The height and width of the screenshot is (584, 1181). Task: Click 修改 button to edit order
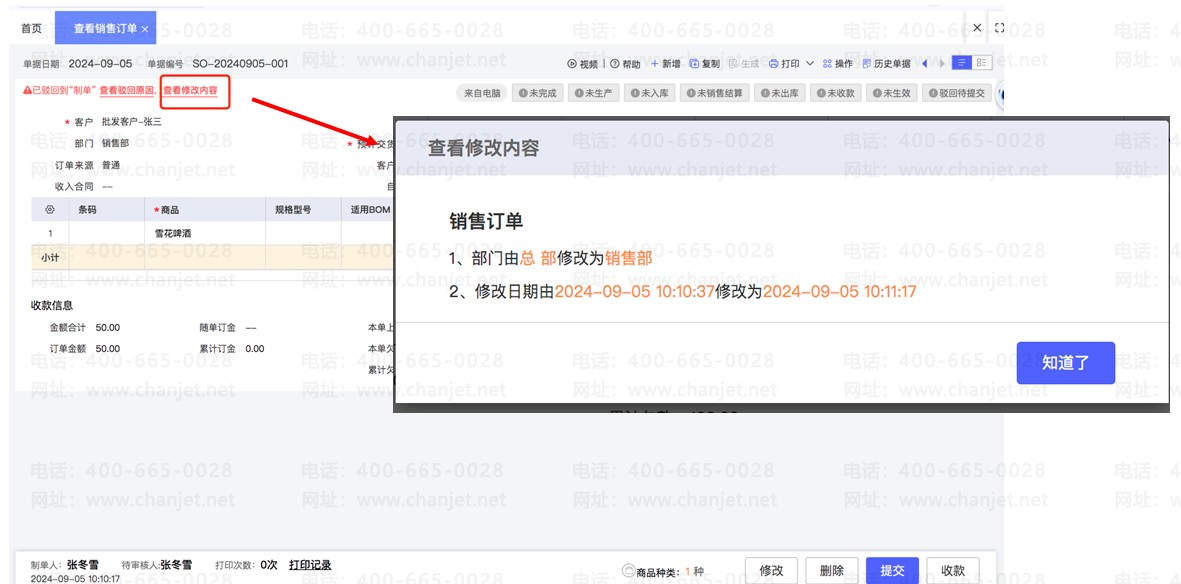tap(772, 570)
